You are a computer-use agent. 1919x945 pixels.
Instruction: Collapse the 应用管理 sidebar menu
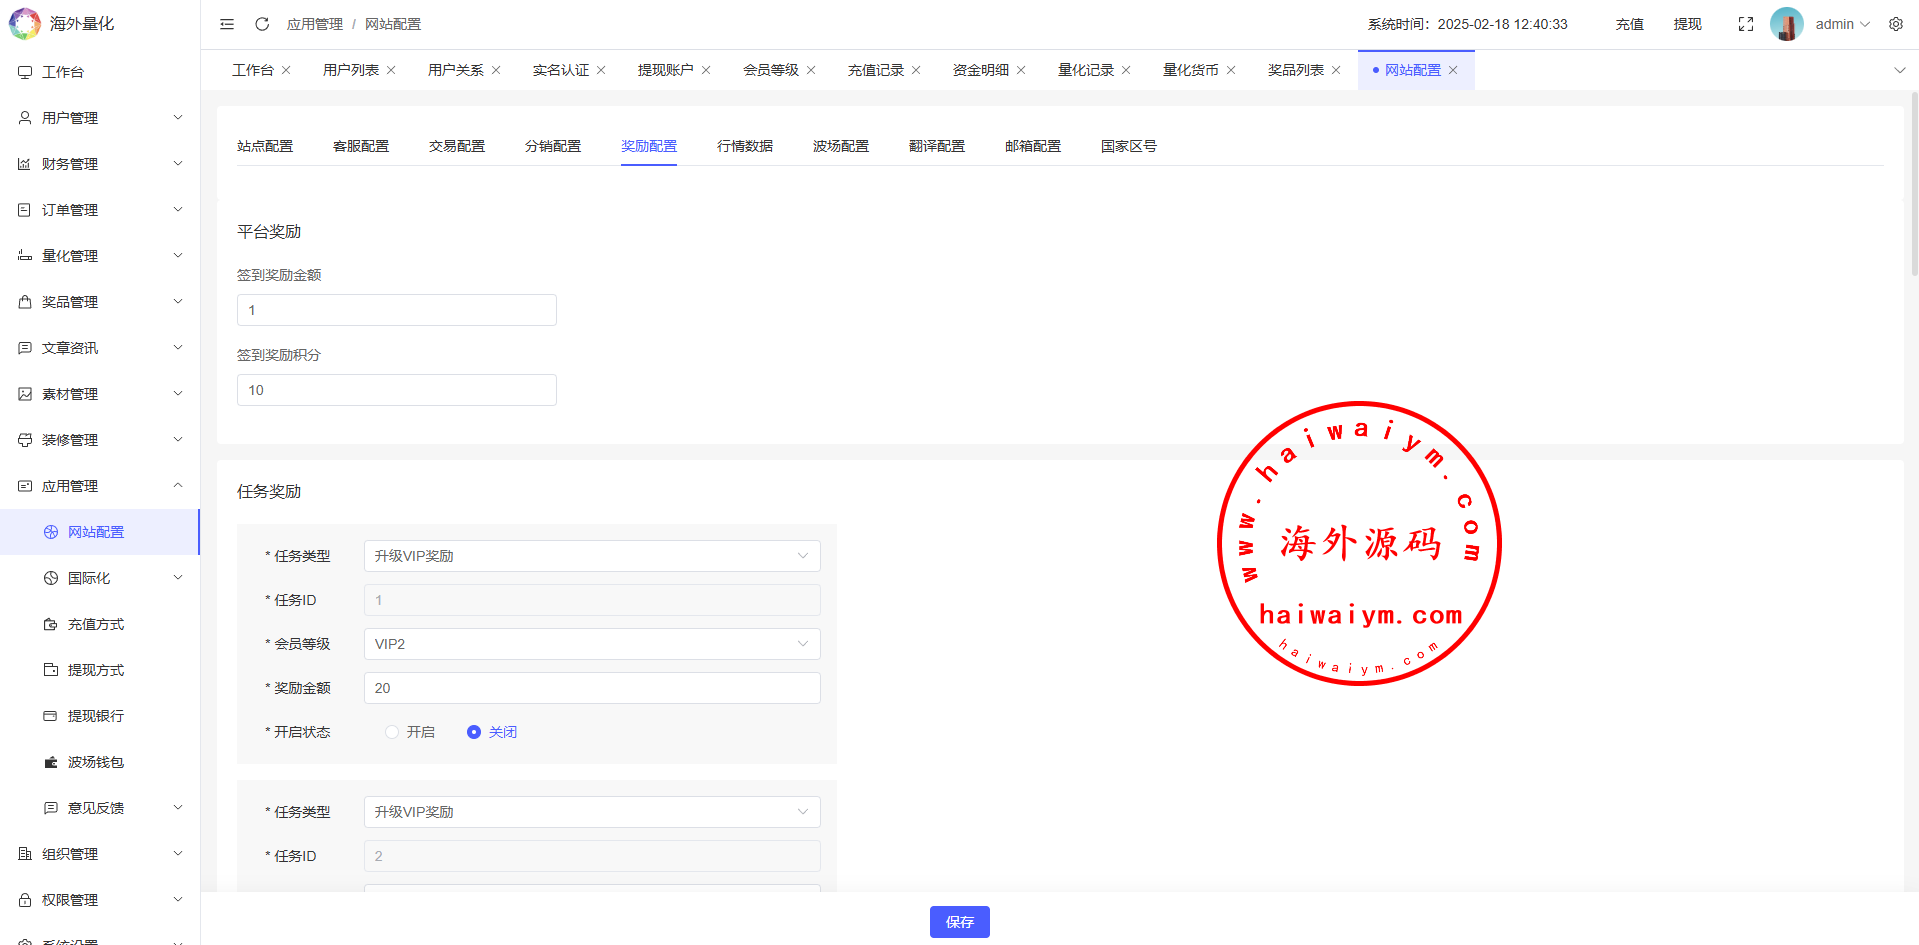coord(100,486)
